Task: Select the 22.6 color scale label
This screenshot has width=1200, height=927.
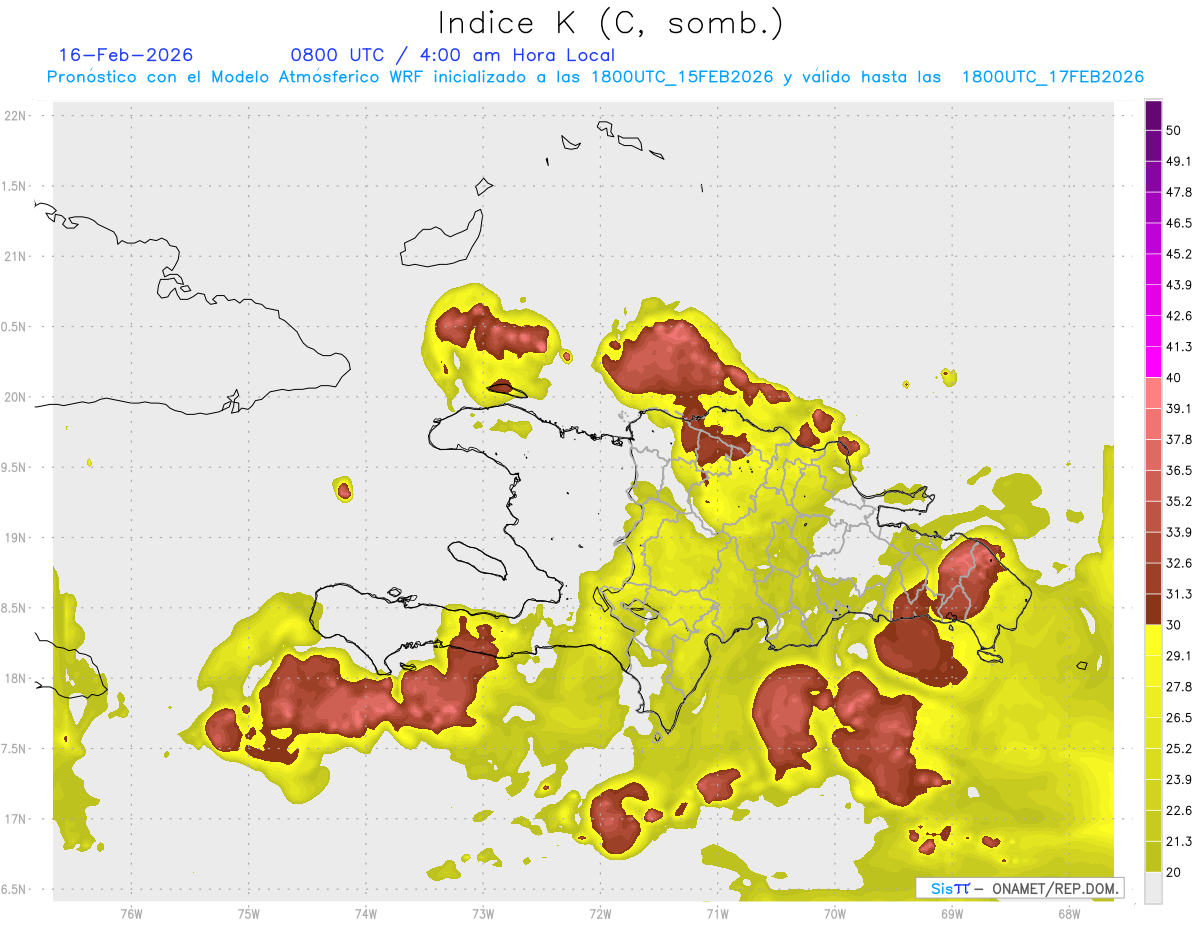Action: pyautogui.click(x=1179, y=811)
